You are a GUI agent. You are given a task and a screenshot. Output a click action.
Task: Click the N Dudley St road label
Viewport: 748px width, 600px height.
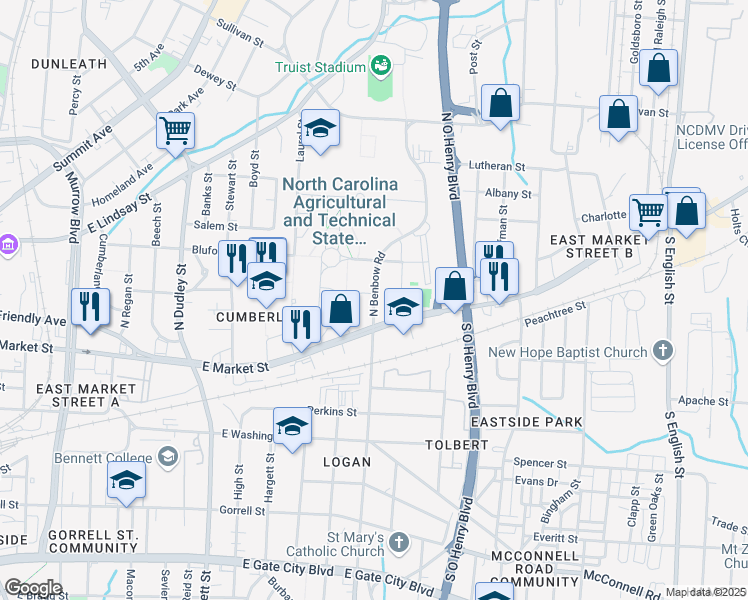click(180, 297)
